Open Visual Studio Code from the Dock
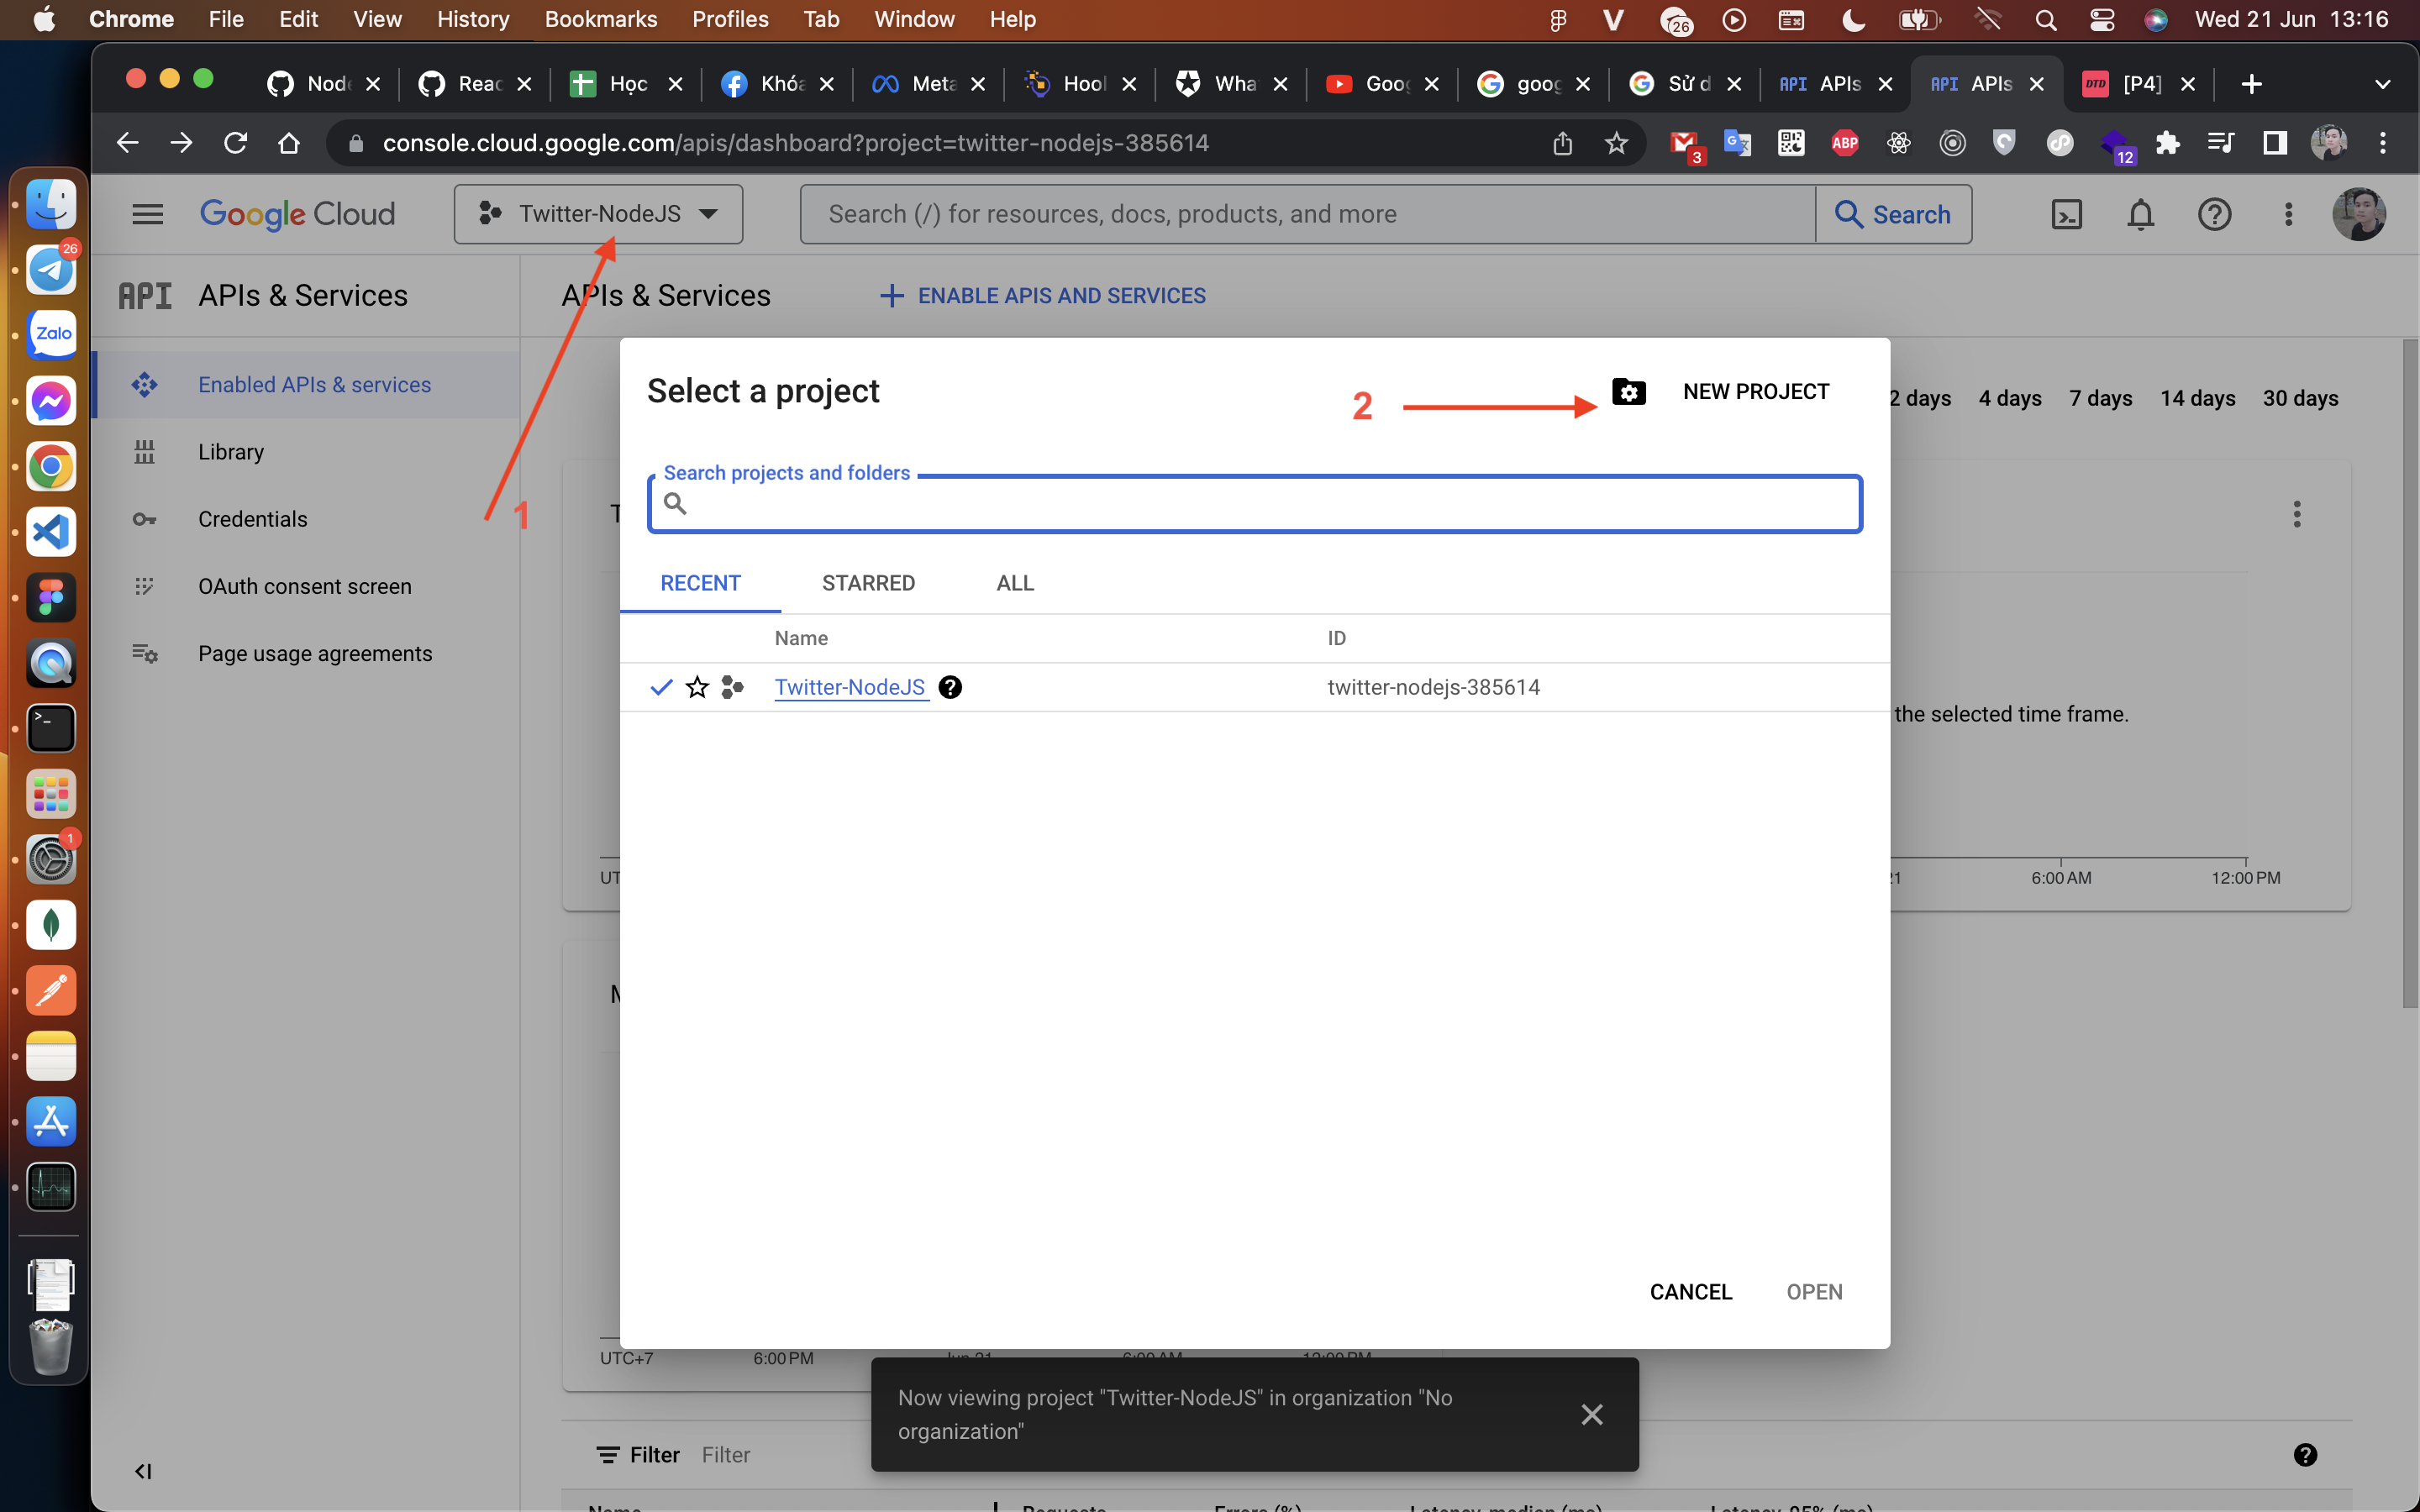This screenshot has width=2420, height=1512. (51, 531)
